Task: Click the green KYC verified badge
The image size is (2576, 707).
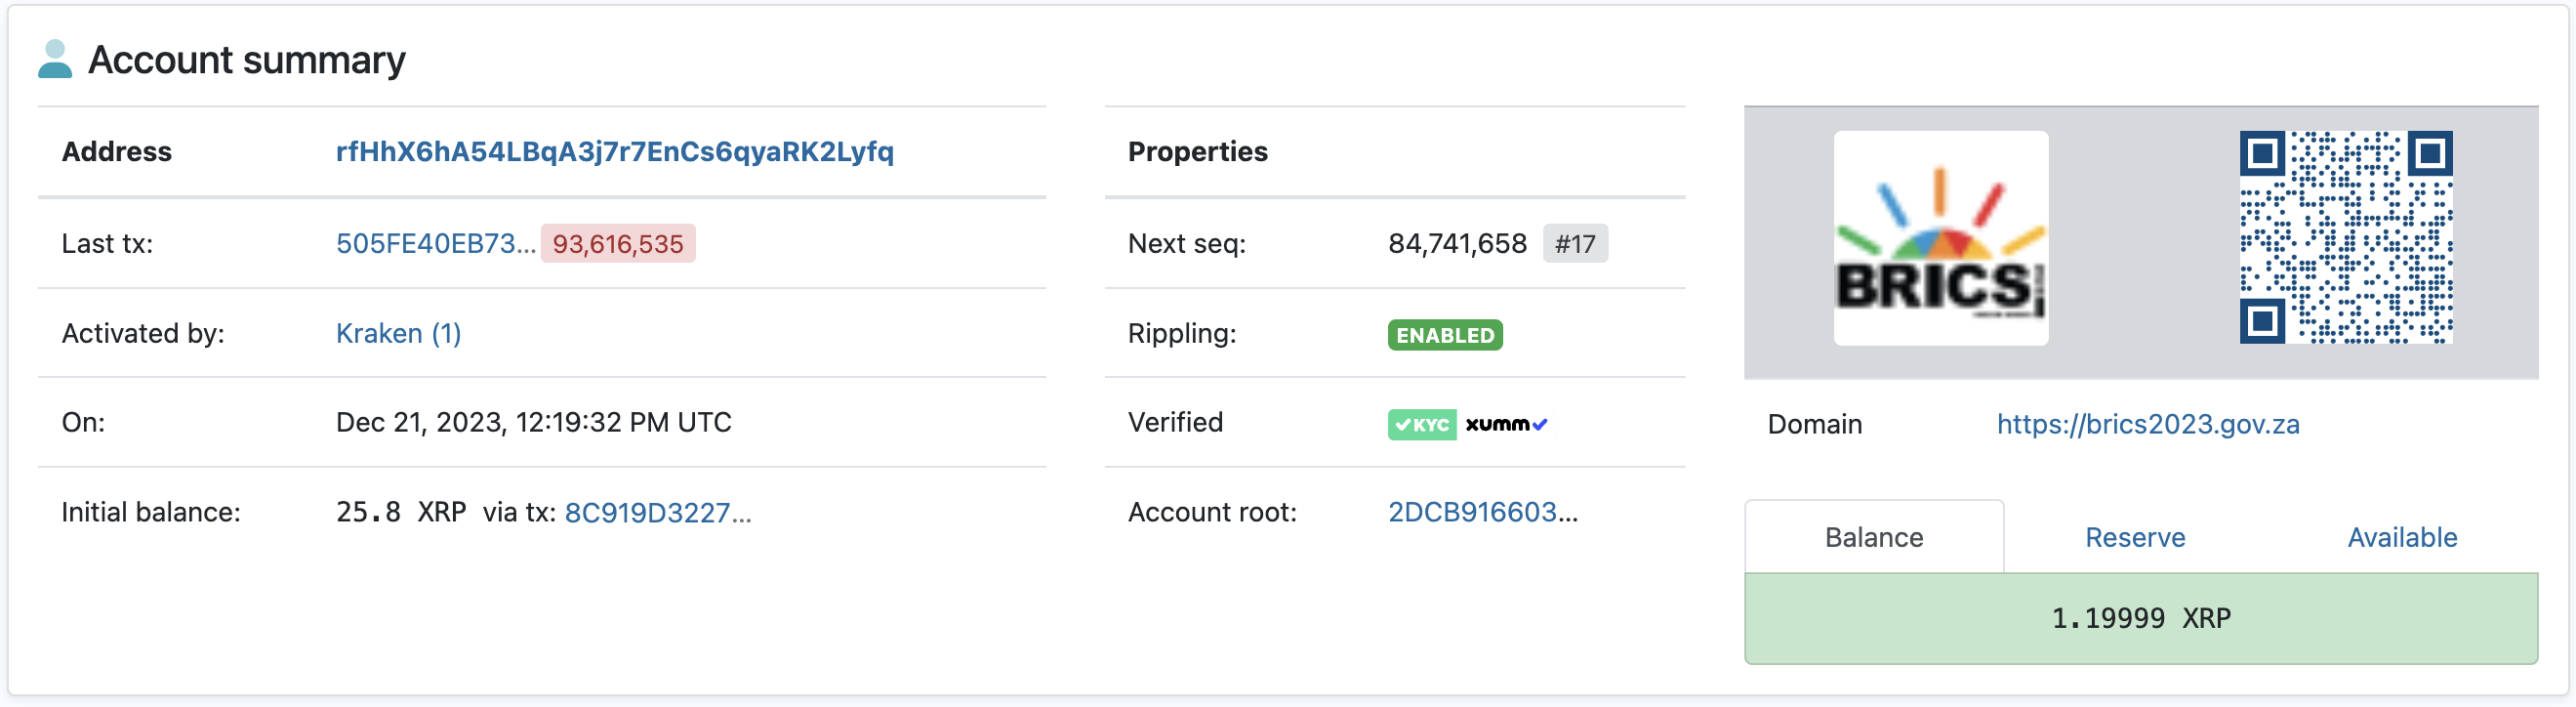Action: (1421, 424)
